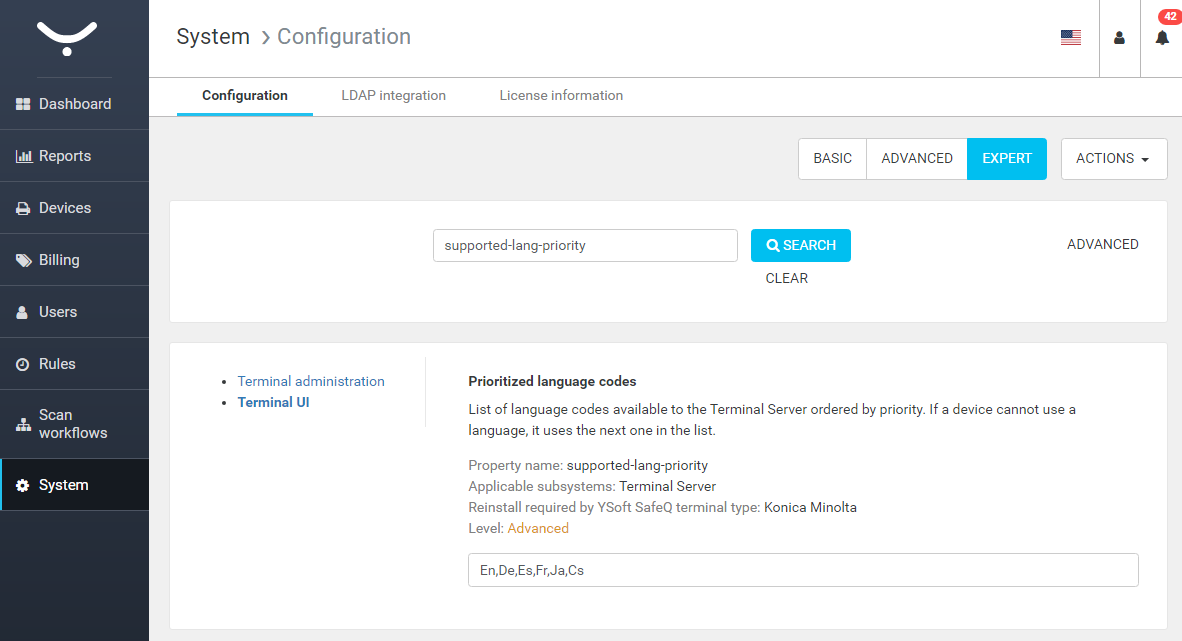
Task: Open the License information tab
Action: point(561,96)
